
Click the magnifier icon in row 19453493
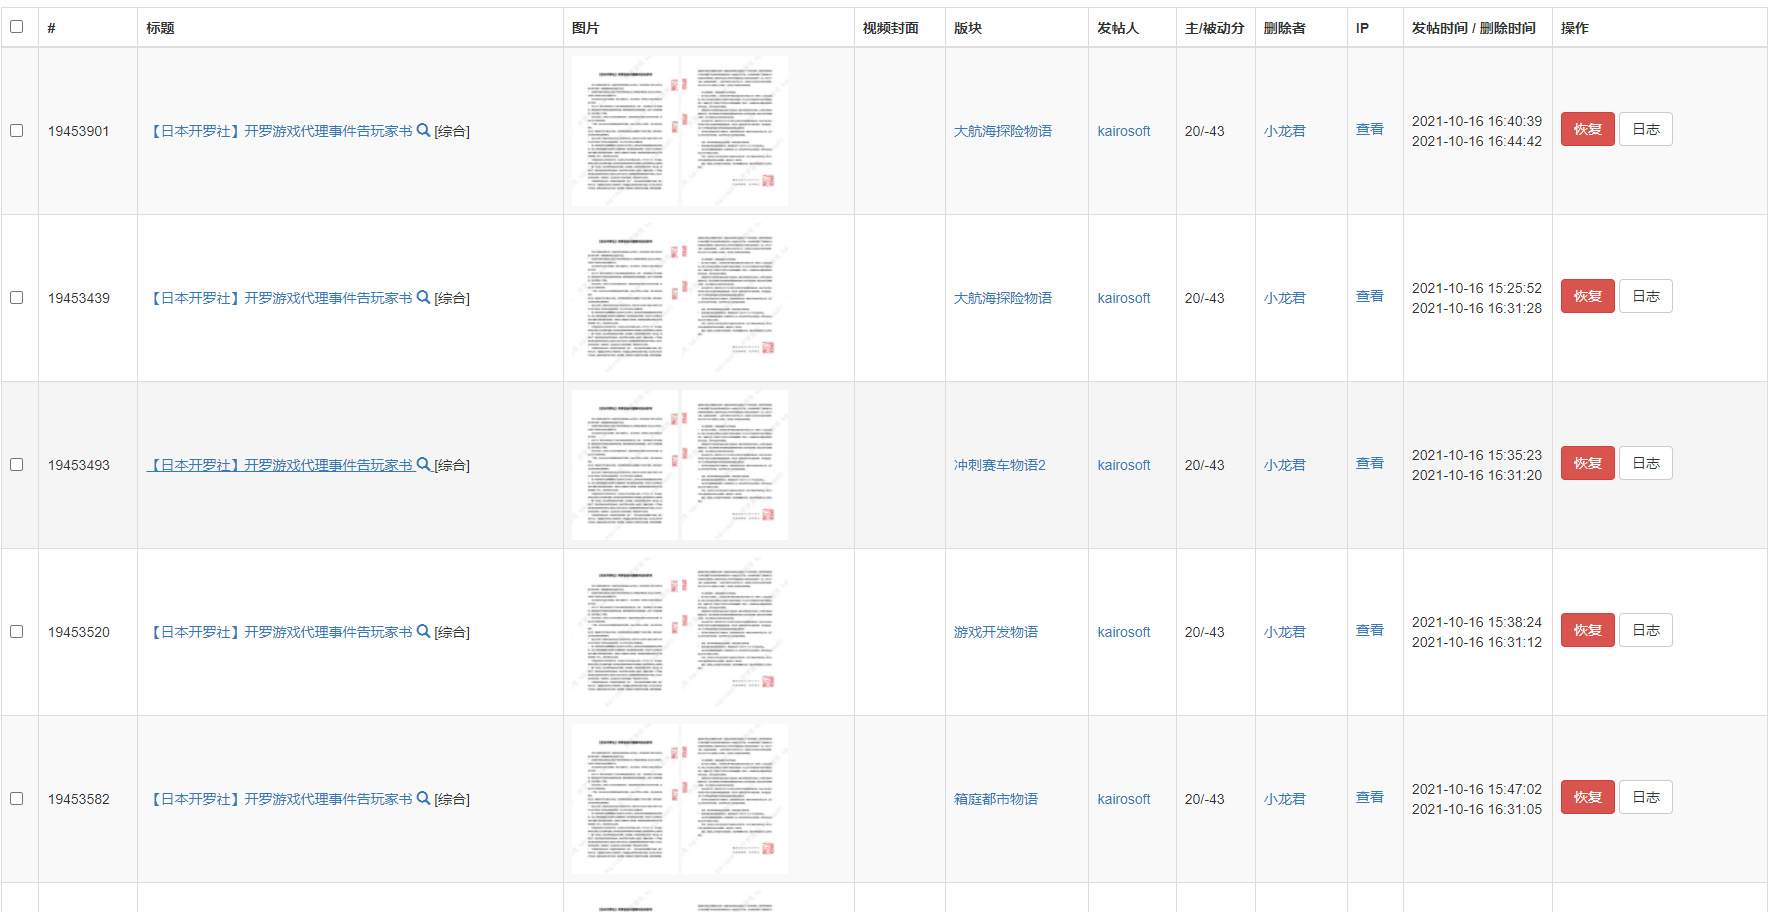click(x=423, y=464)
